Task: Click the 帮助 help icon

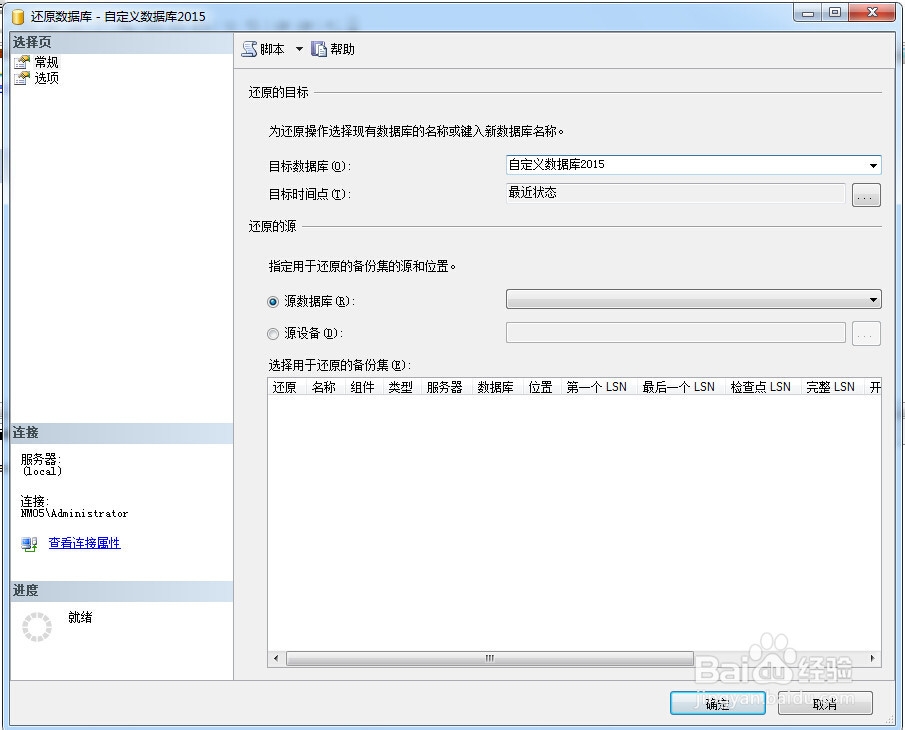Action: point(319,49)
